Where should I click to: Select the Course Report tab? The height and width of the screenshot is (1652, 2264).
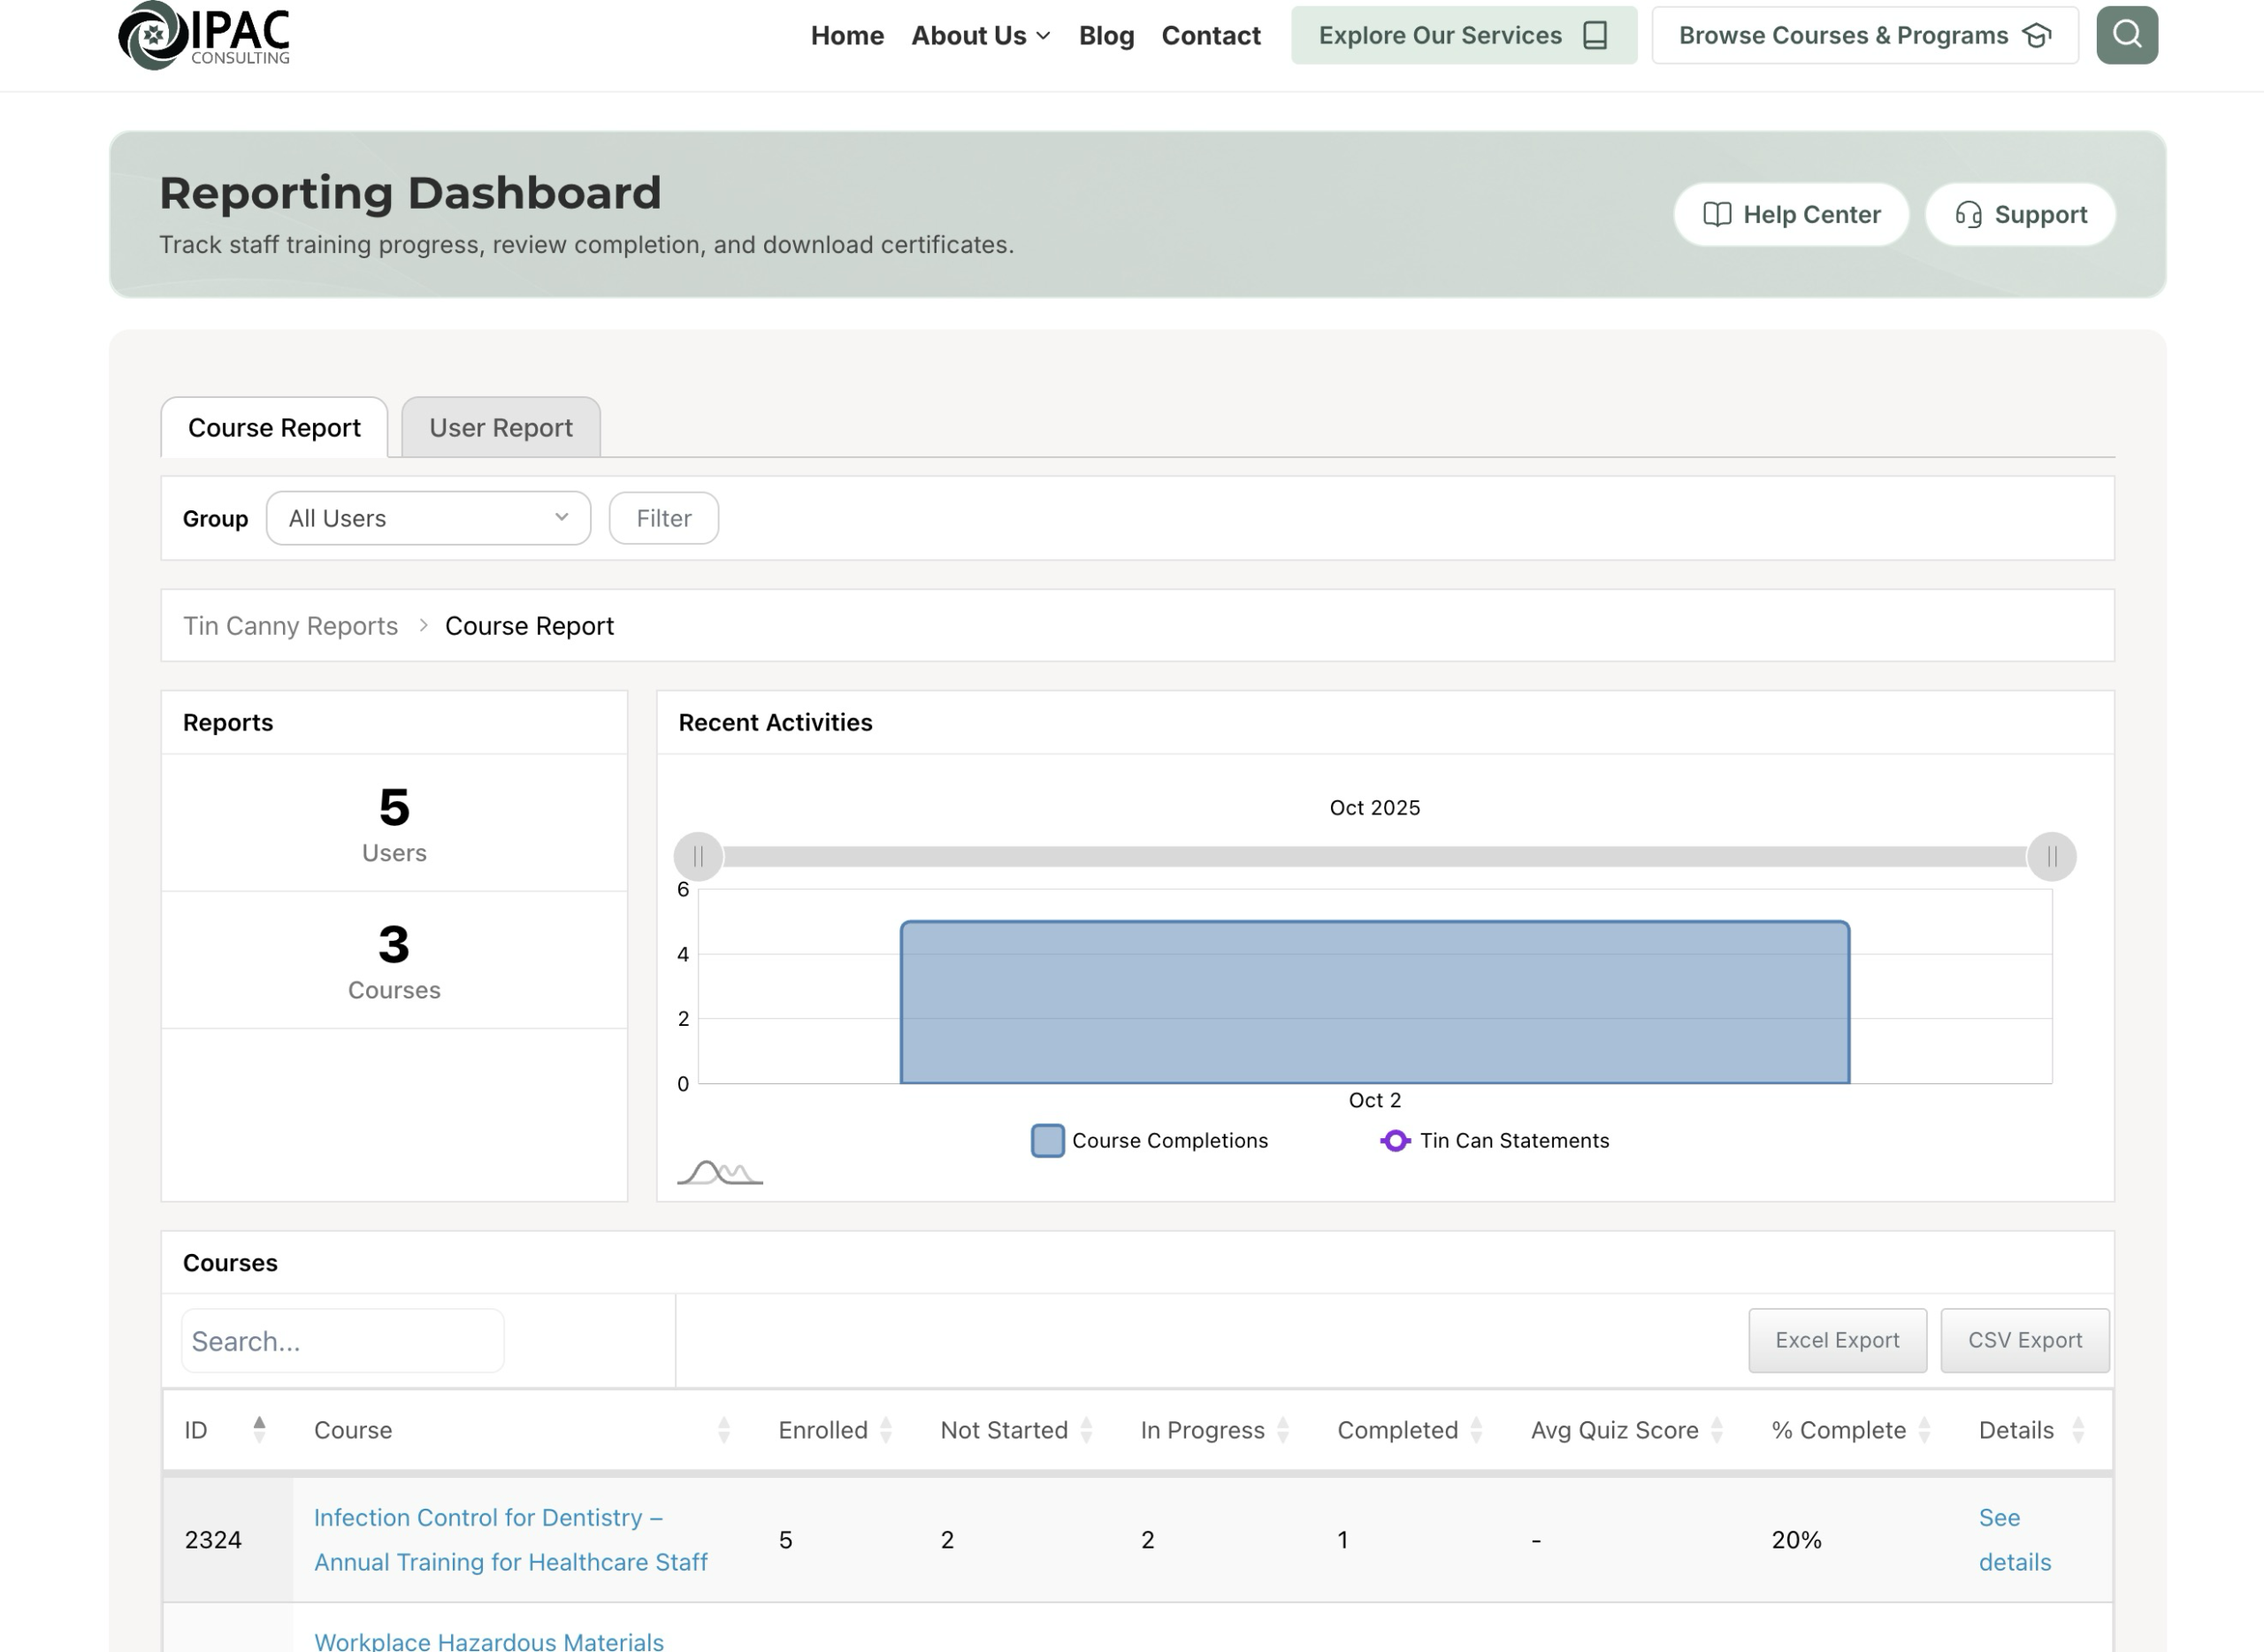tap(274, 428)
